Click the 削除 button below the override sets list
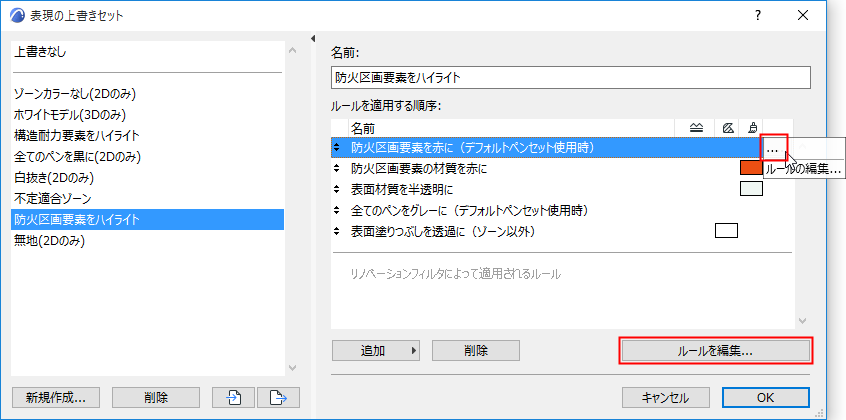This screenshot has height=420, width=846. (156, 398)
